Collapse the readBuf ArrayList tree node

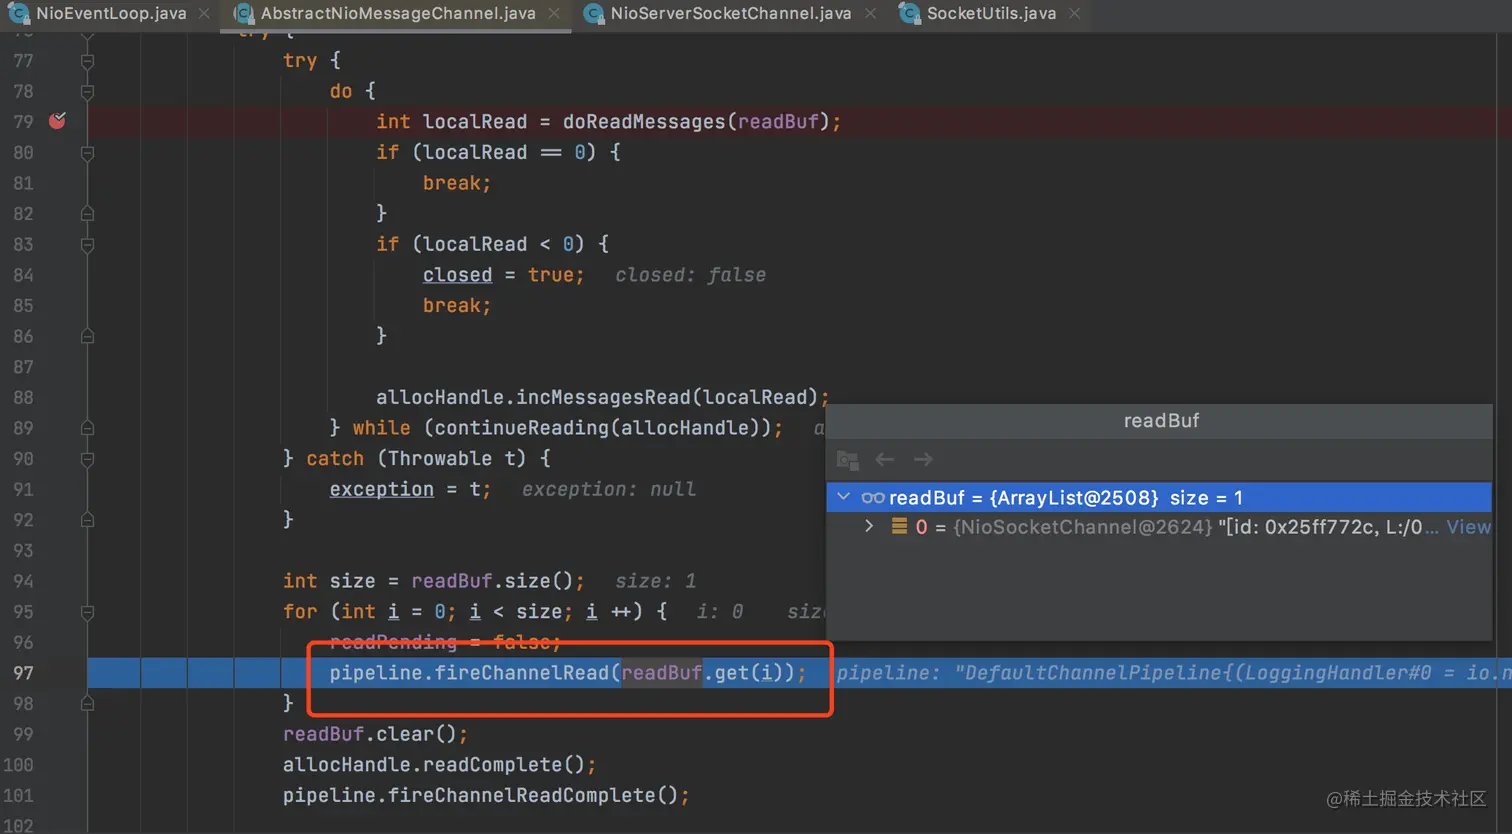[x=844, y=497]
